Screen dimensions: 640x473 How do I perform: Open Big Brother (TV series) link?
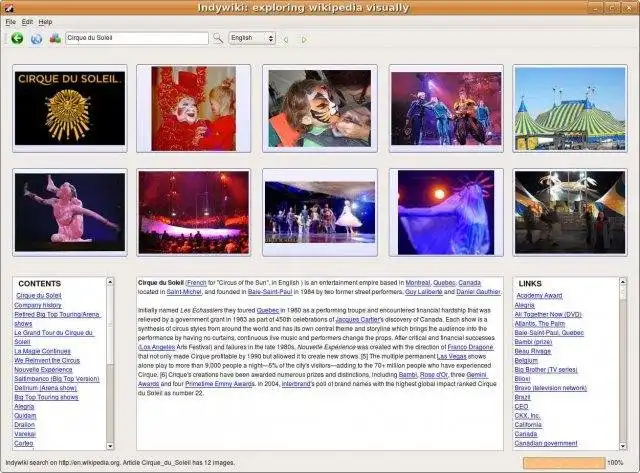(x=546, y=370)
